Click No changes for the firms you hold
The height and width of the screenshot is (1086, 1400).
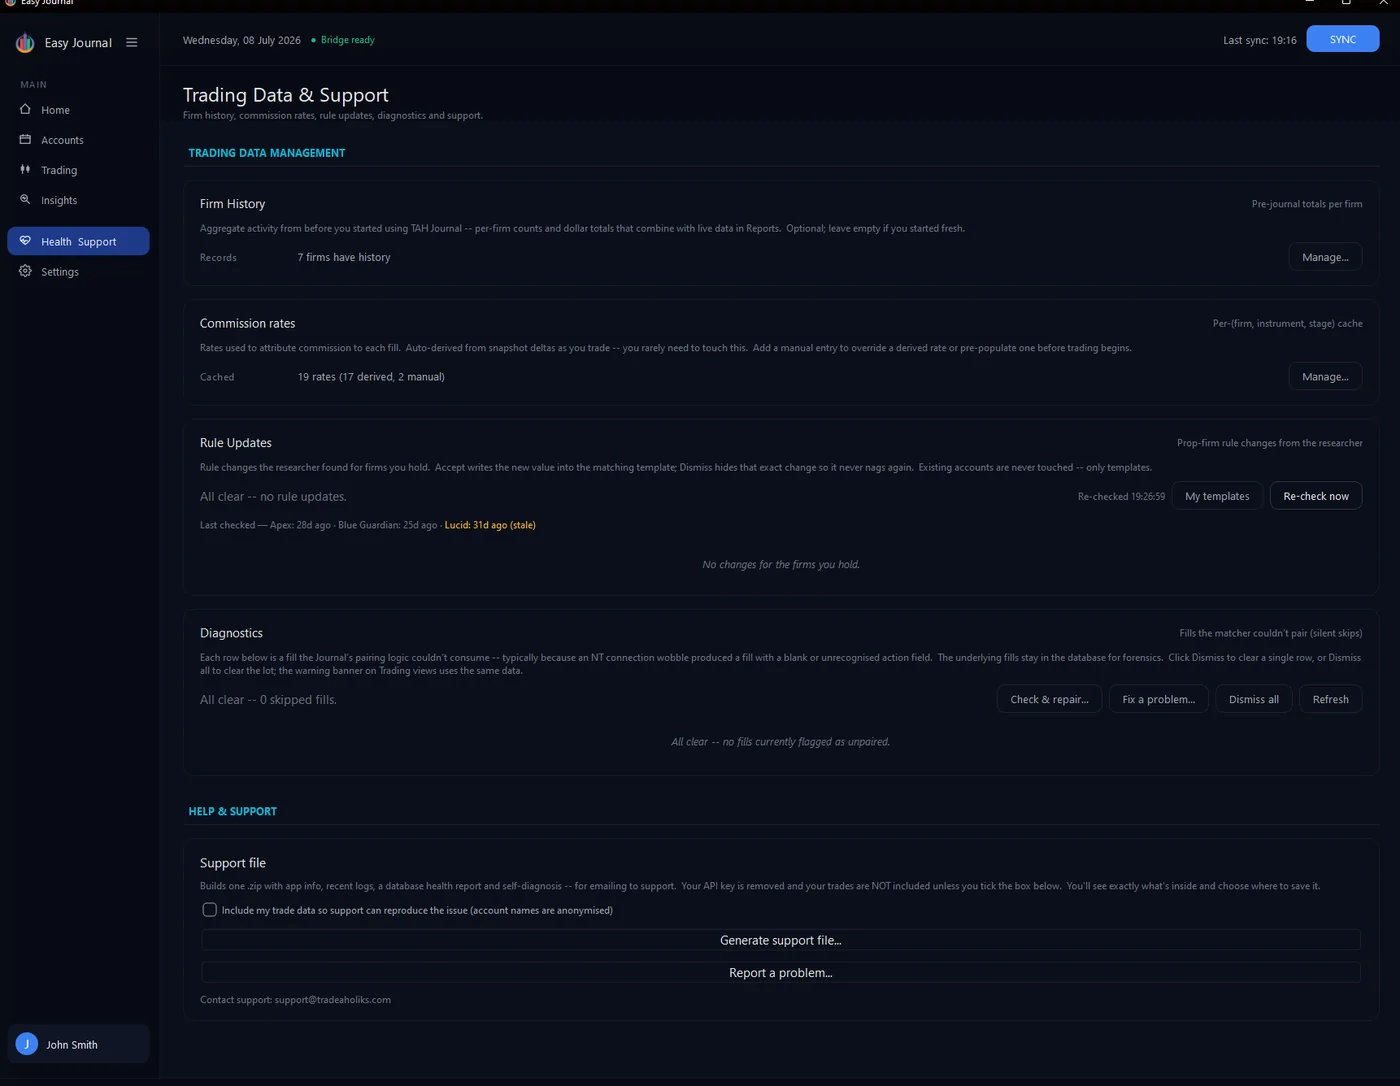(781, 565)
